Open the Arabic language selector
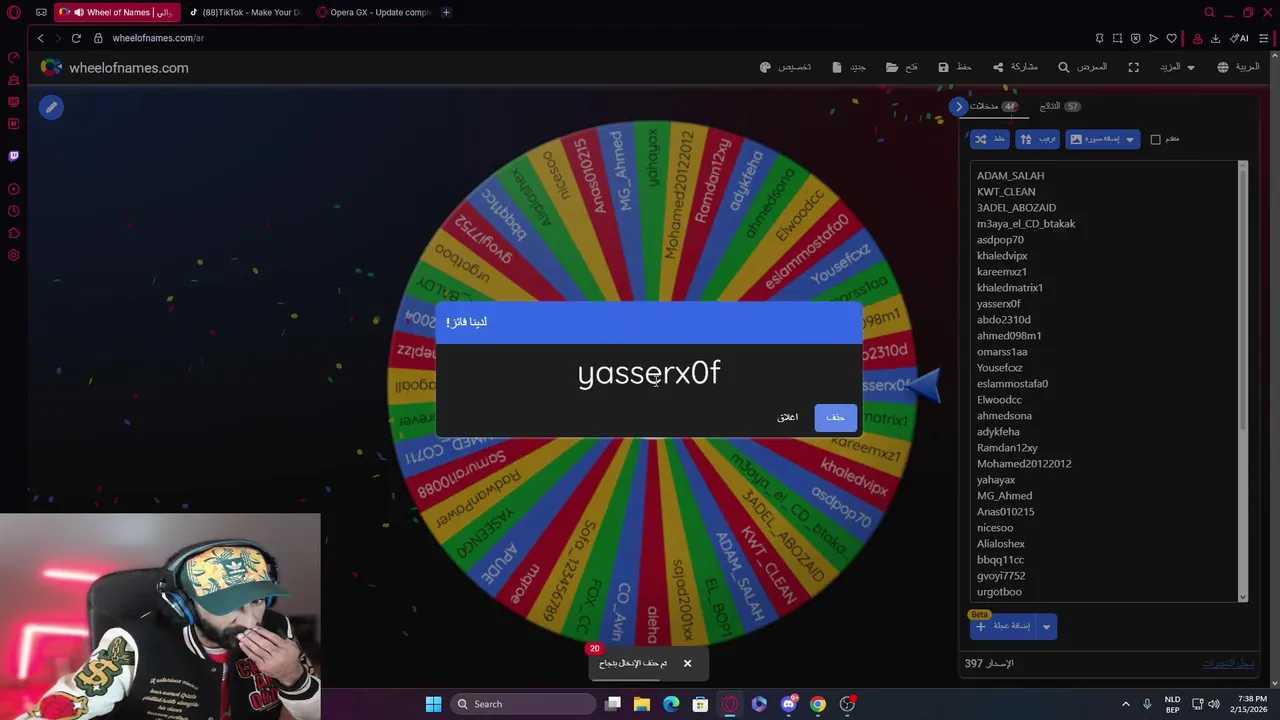 pos(1239,67)
